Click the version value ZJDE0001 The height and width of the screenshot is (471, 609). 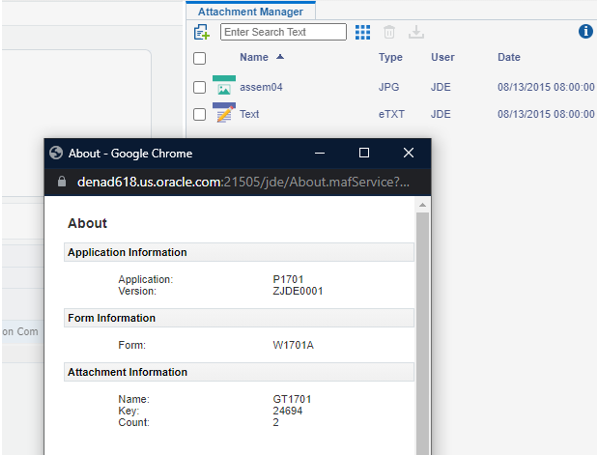(298, 291)
